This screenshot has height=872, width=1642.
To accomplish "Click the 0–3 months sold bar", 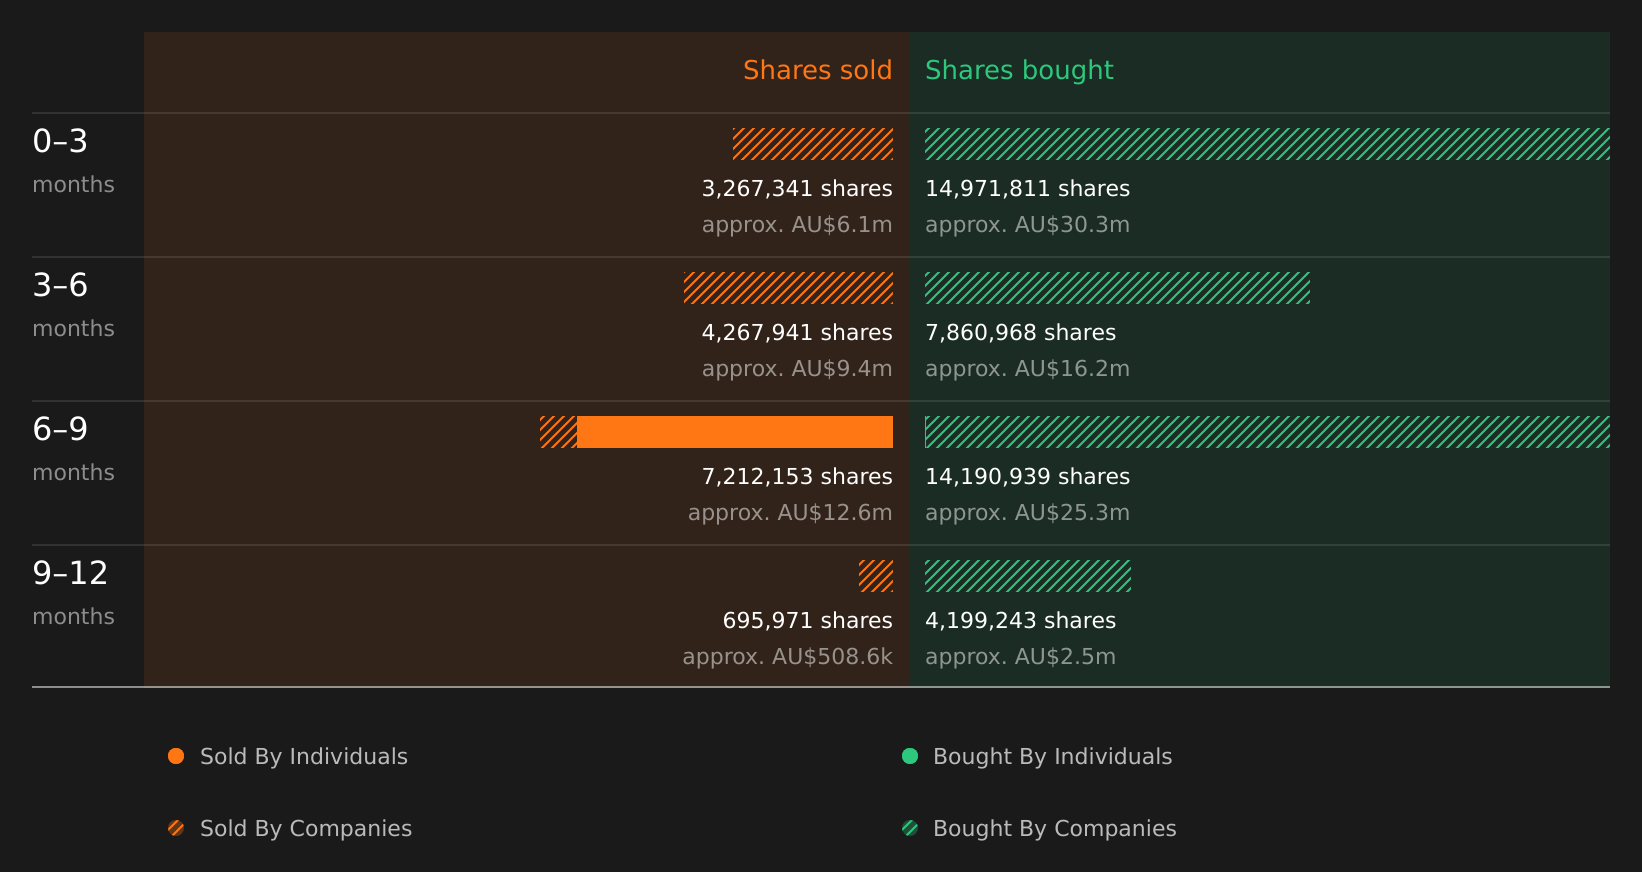I will 813,144.
